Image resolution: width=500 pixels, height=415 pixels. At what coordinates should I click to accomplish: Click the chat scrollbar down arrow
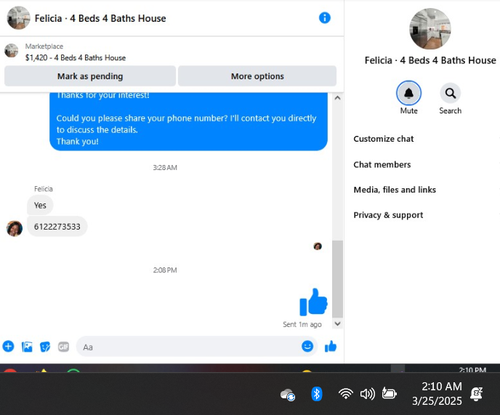pyautogui.click(x=337, y=324)
